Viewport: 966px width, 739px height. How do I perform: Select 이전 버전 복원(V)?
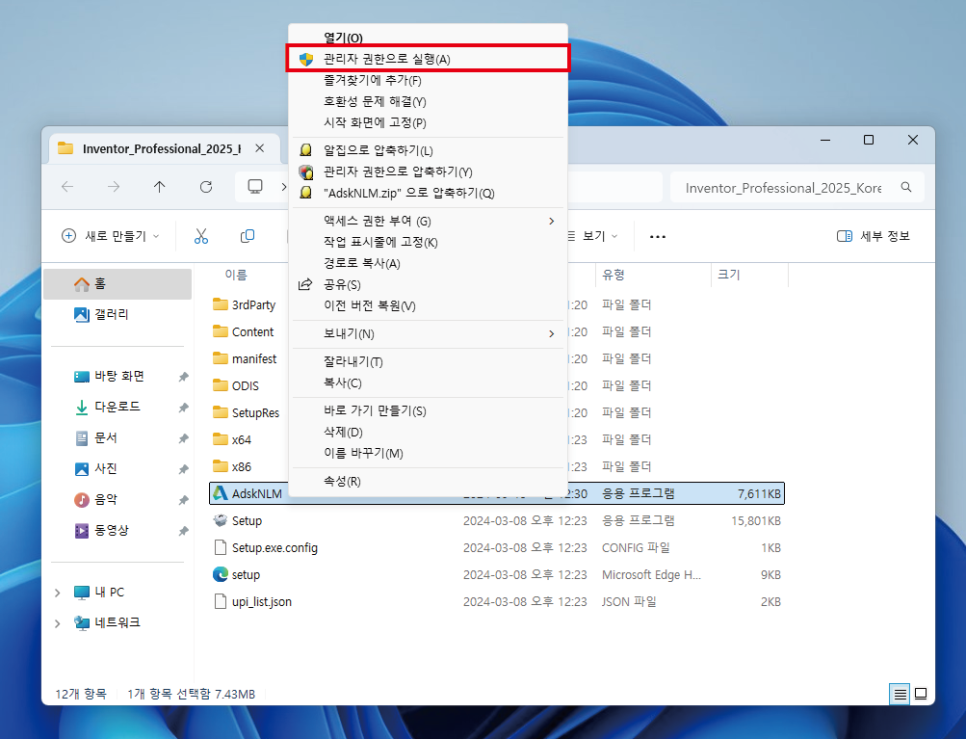coord(428,305)
